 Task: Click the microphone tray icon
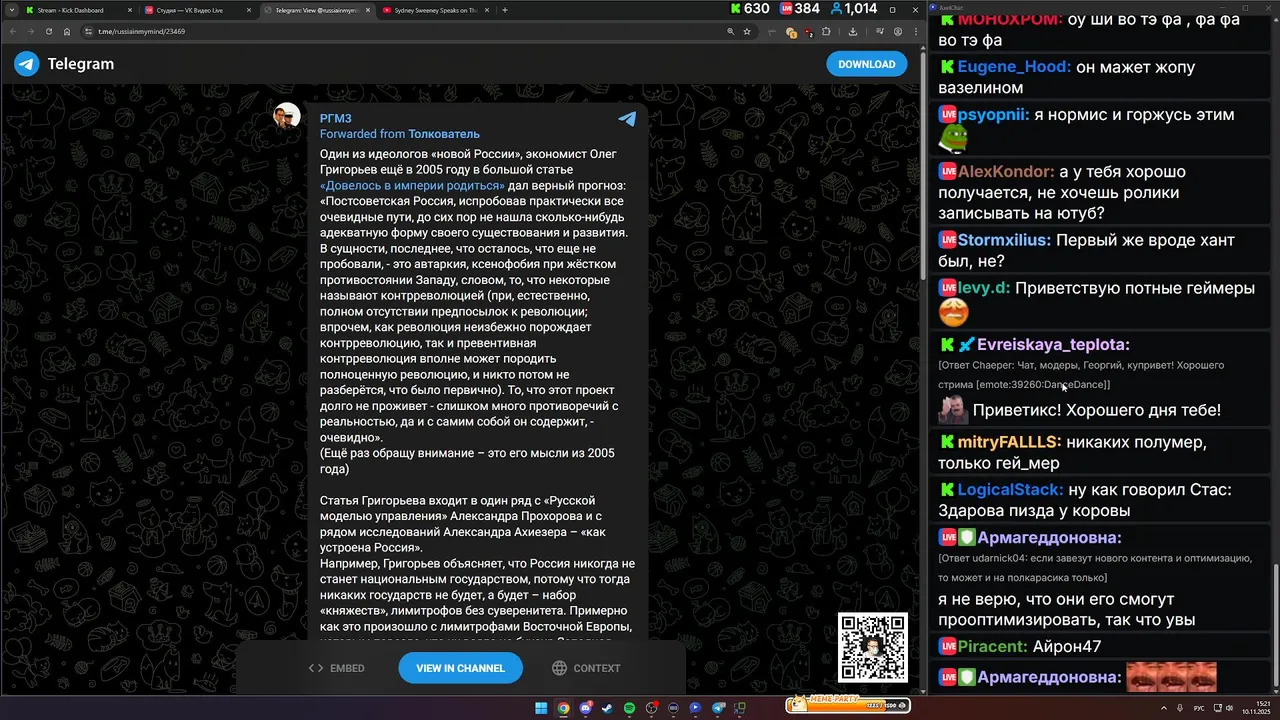coord(1180,707)
